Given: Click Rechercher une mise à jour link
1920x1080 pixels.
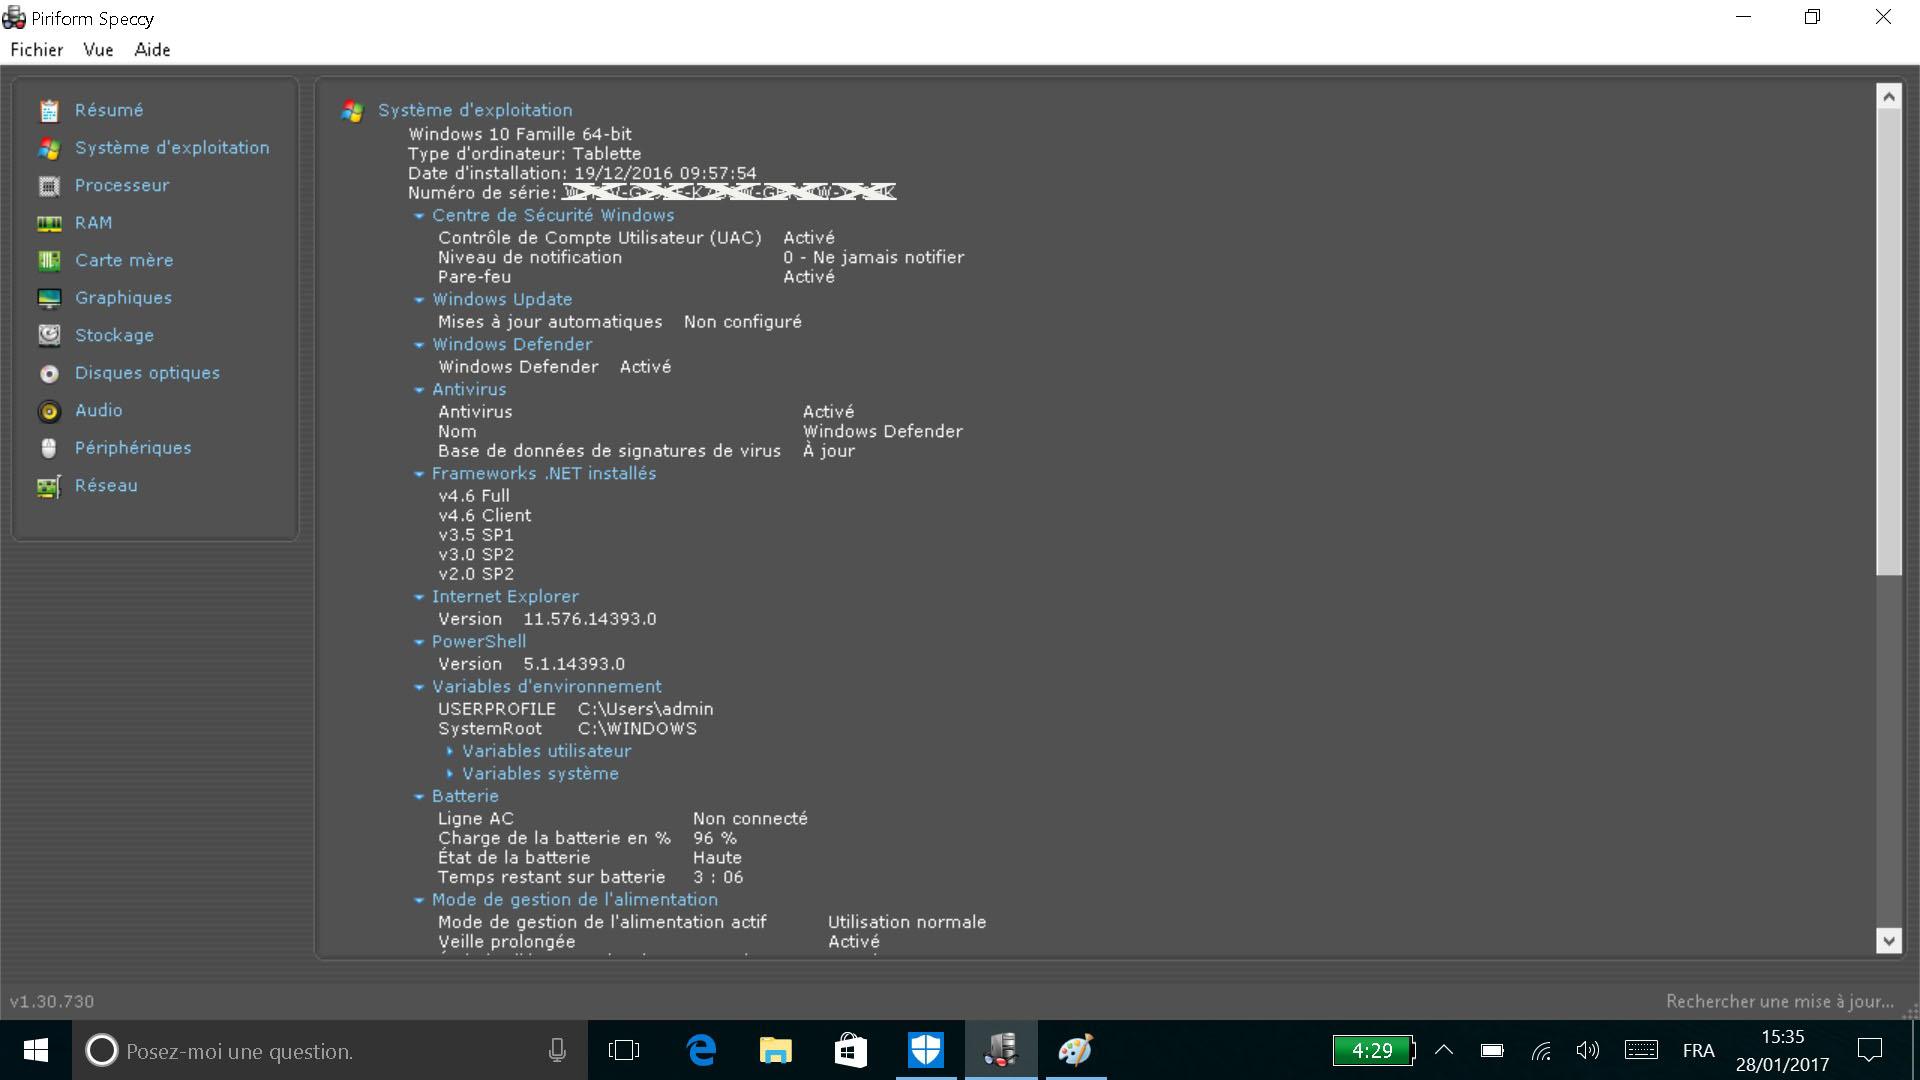Looking at the screenshot, I should click(x=1779, y=1001).
